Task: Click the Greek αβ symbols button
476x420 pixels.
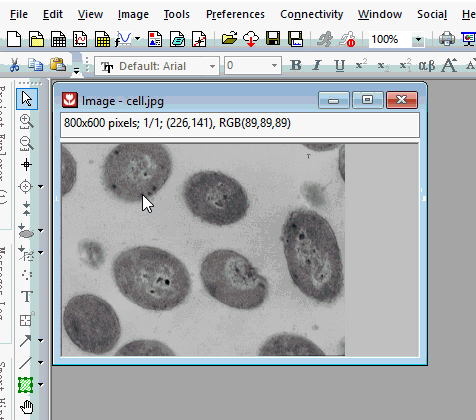Action: pos(427,66)
